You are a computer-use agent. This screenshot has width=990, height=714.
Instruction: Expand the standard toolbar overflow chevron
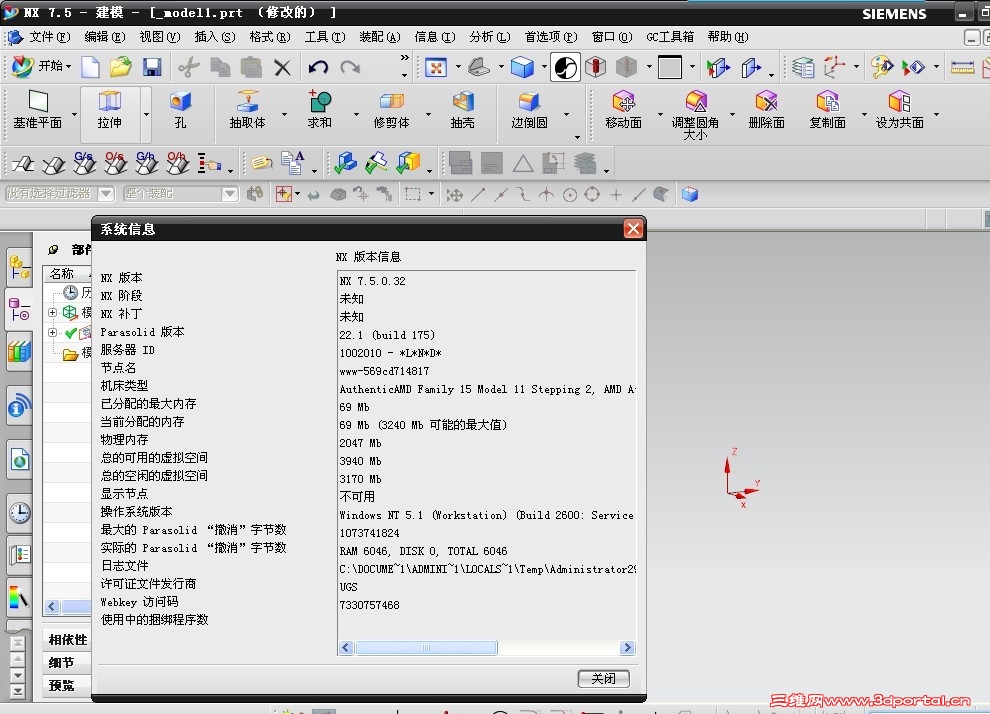click(405, 57)
